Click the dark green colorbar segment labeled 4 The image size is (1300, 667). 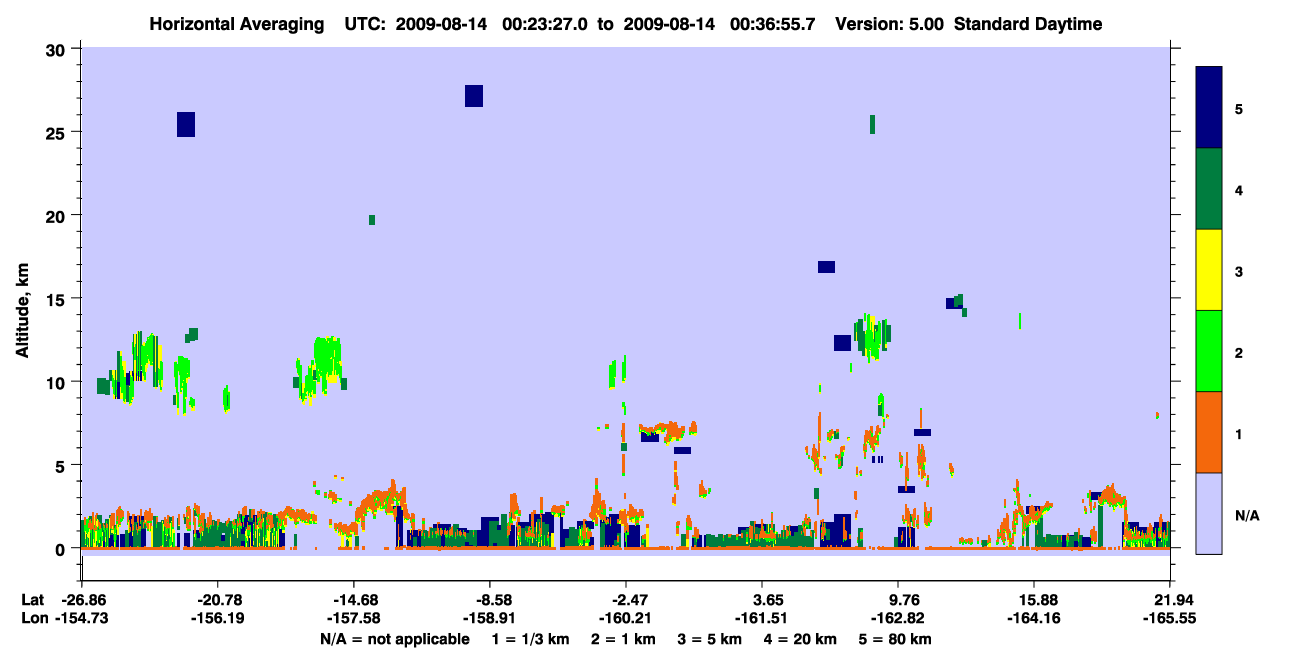click(x=1209, y=189)
